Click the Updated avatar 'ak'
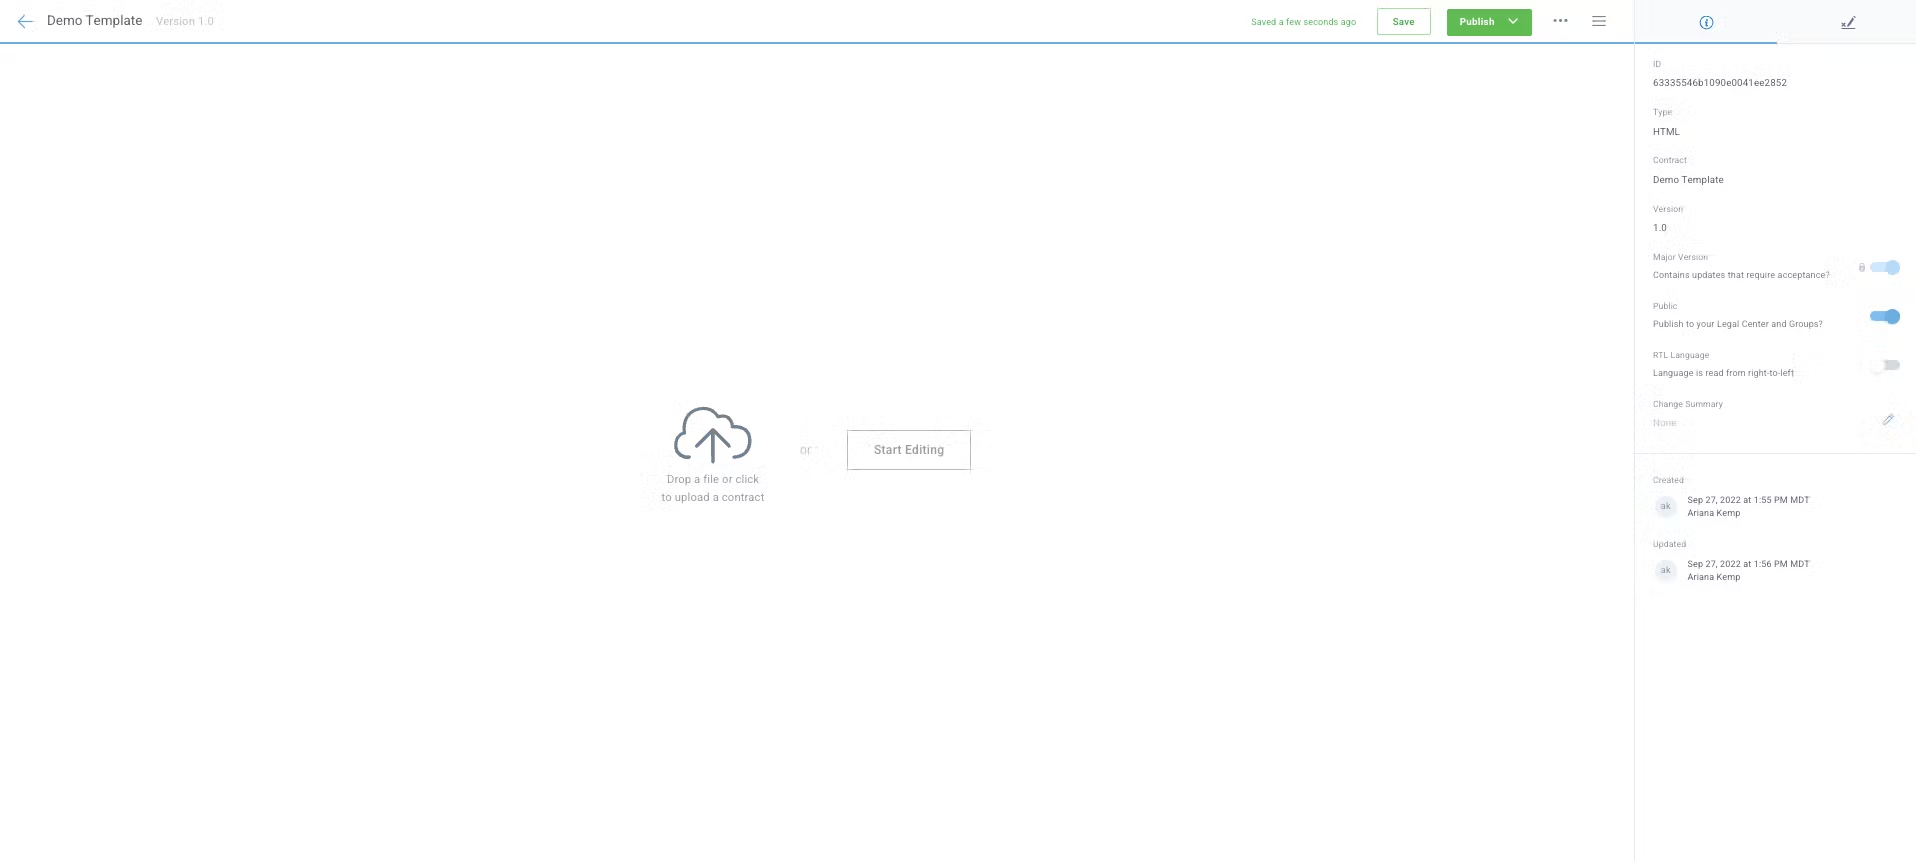This screenshot has height=861, width=1916. tap(1665, 570)
